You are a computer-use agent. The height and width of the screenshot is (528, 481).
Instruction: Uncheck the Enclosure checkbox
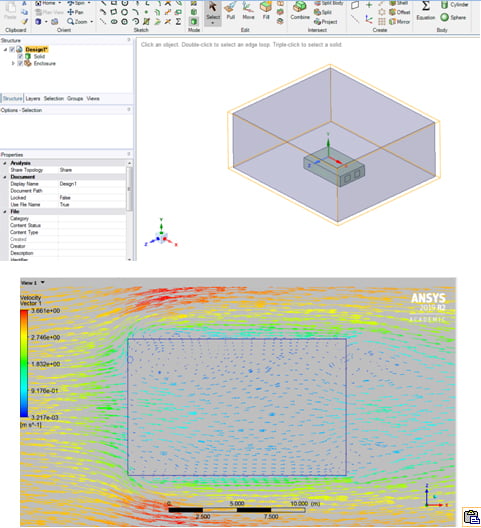coord(20,63)
